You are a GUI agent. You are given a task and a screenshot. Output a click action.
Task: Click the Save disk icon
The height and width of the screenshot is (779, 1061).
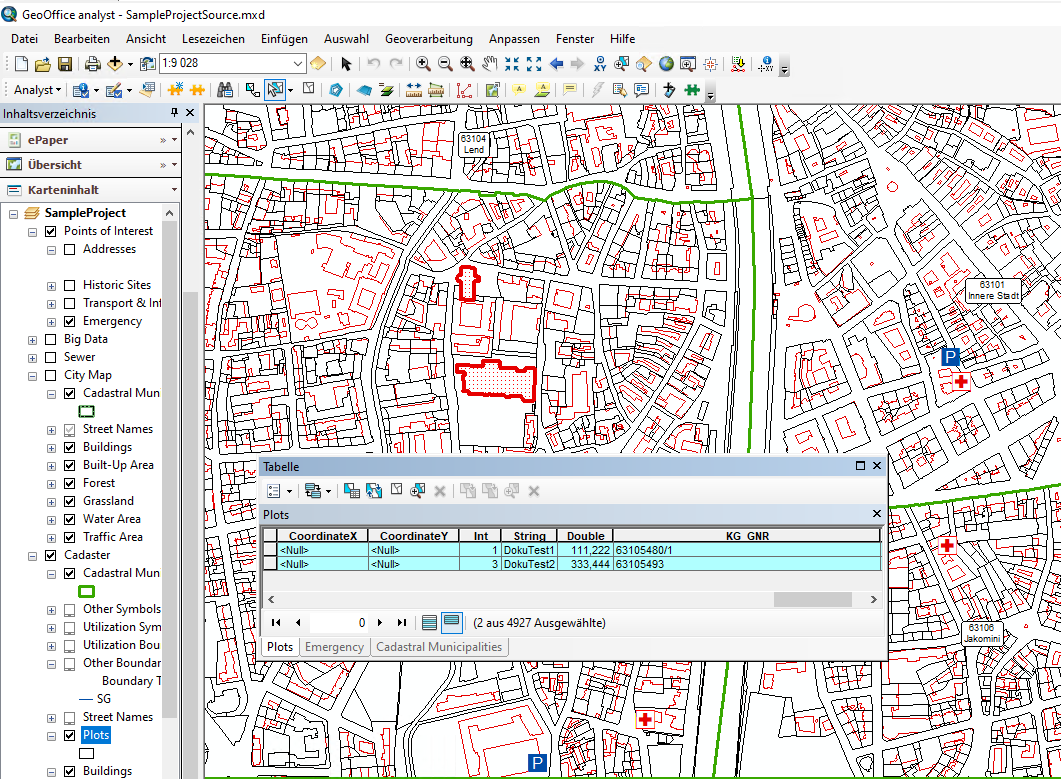(x=64, y=64)
